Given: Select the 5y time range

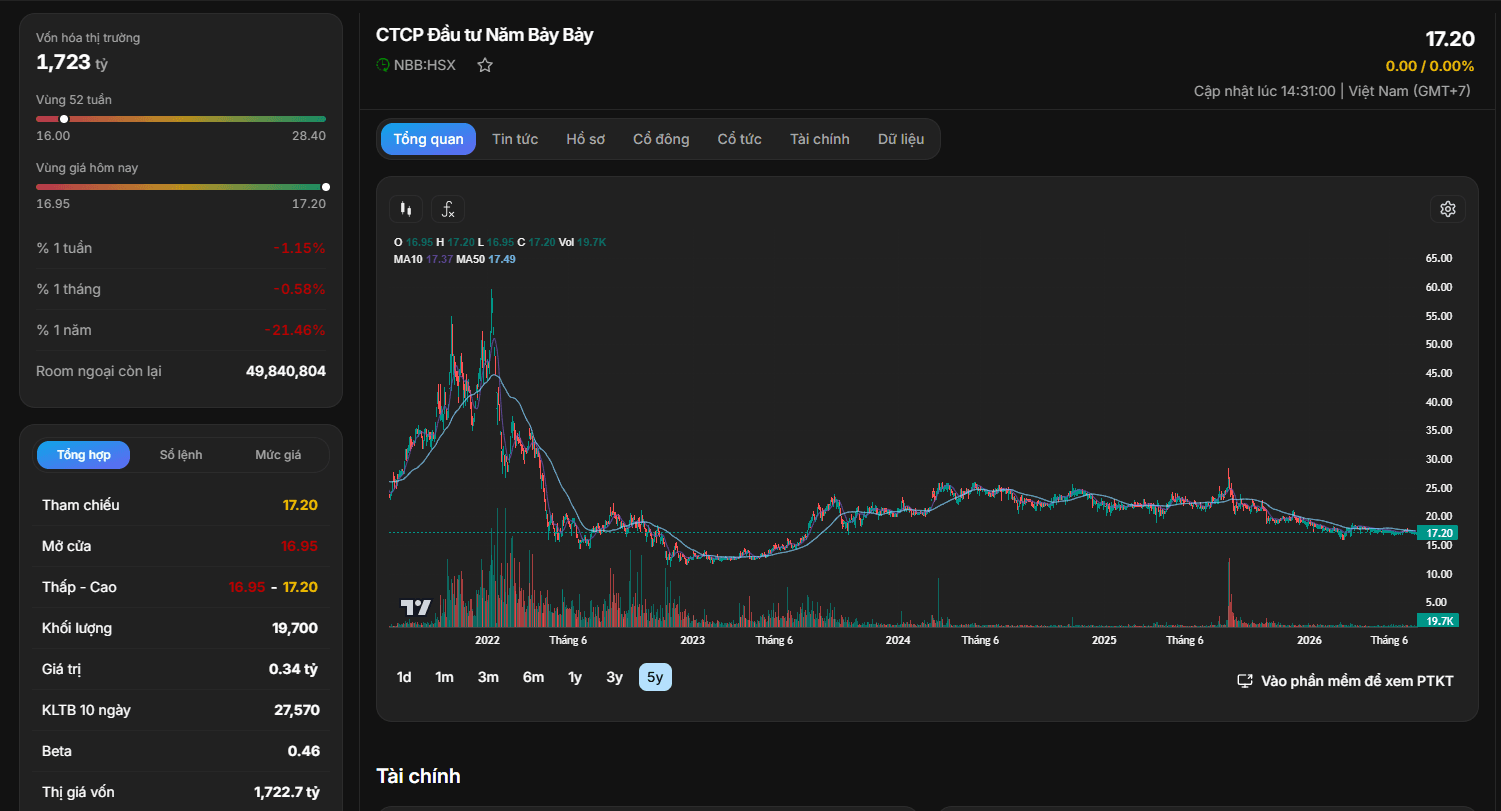Looking at the screenshot, I should [655, 677].
